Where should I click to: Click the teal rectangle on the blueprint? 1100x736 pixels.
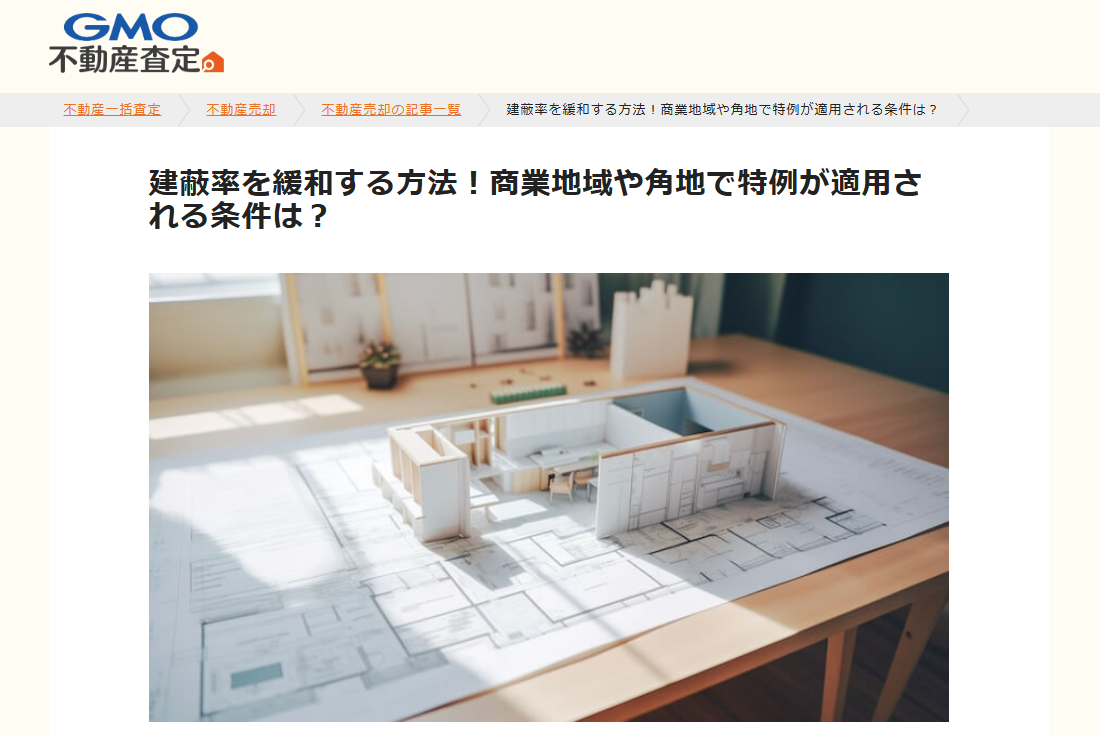(257, 675)
